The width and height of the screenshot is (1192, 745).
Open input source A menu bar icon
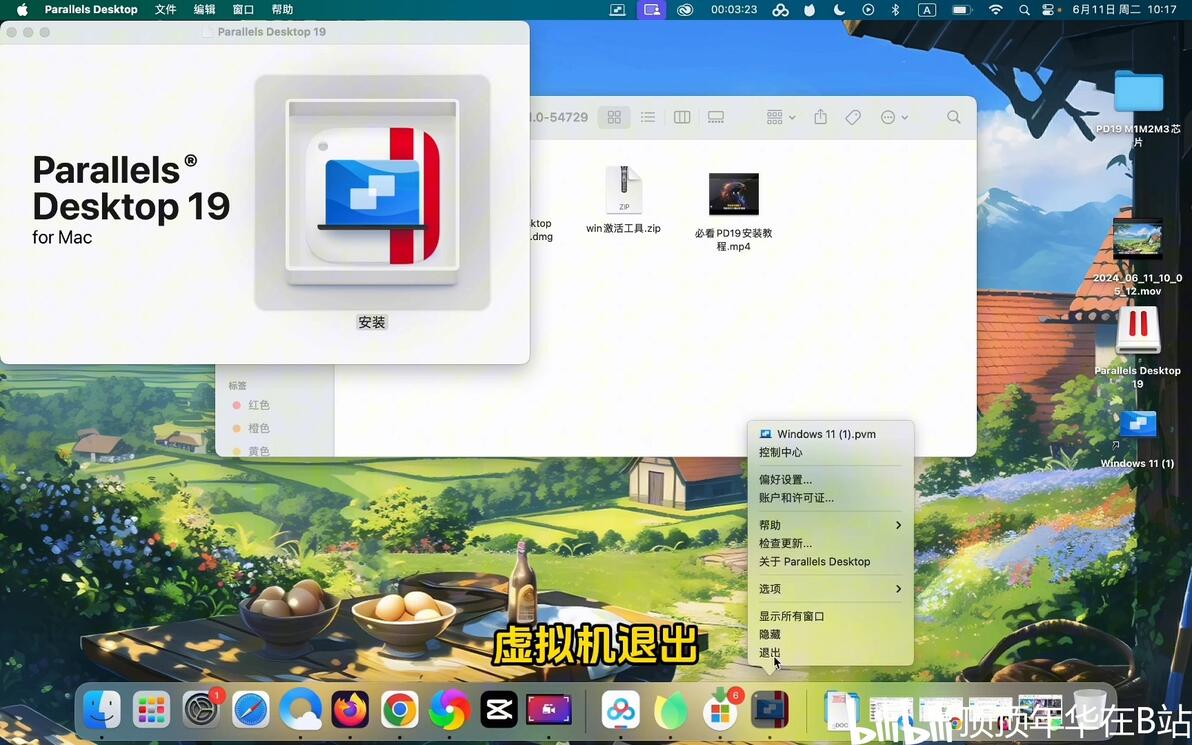927,10
